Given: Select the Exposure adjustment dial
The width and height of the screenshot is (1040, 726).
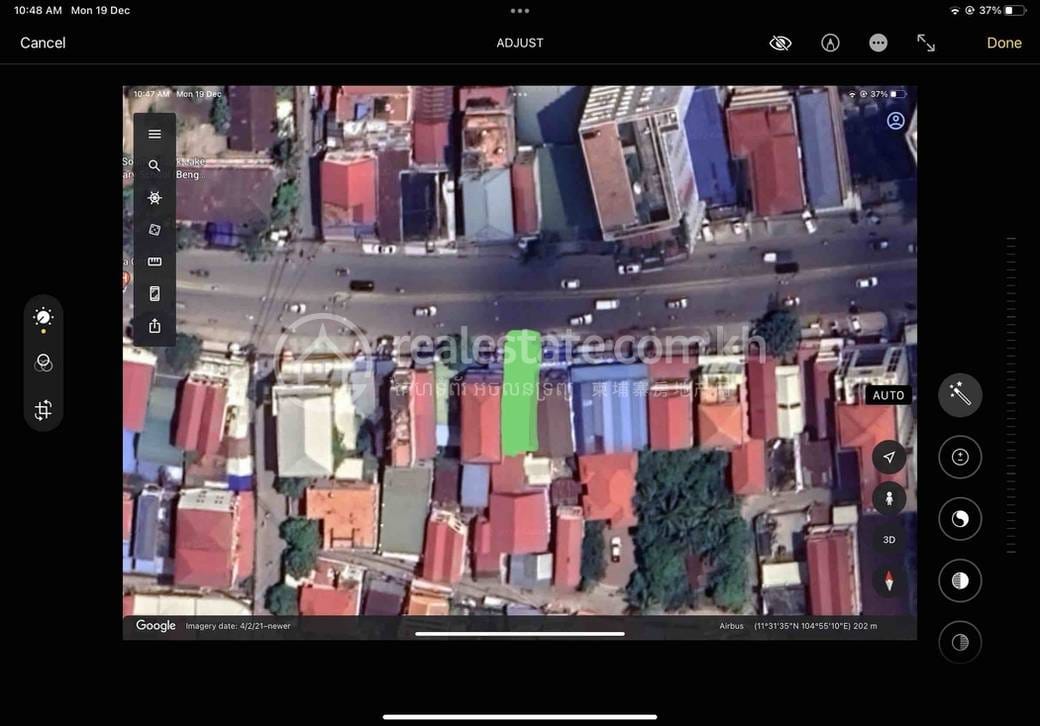Looking at the screenshot, I should [x=960, y=457].
